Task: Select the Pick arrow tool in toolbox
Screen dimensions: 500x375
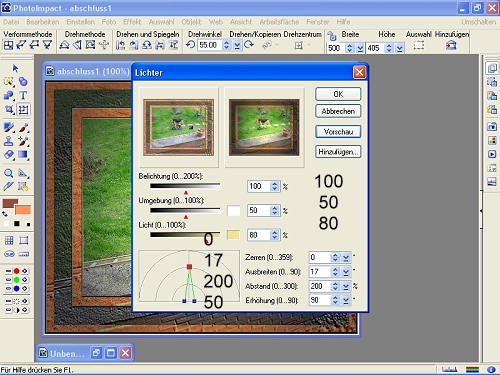Action: point(15,68)
